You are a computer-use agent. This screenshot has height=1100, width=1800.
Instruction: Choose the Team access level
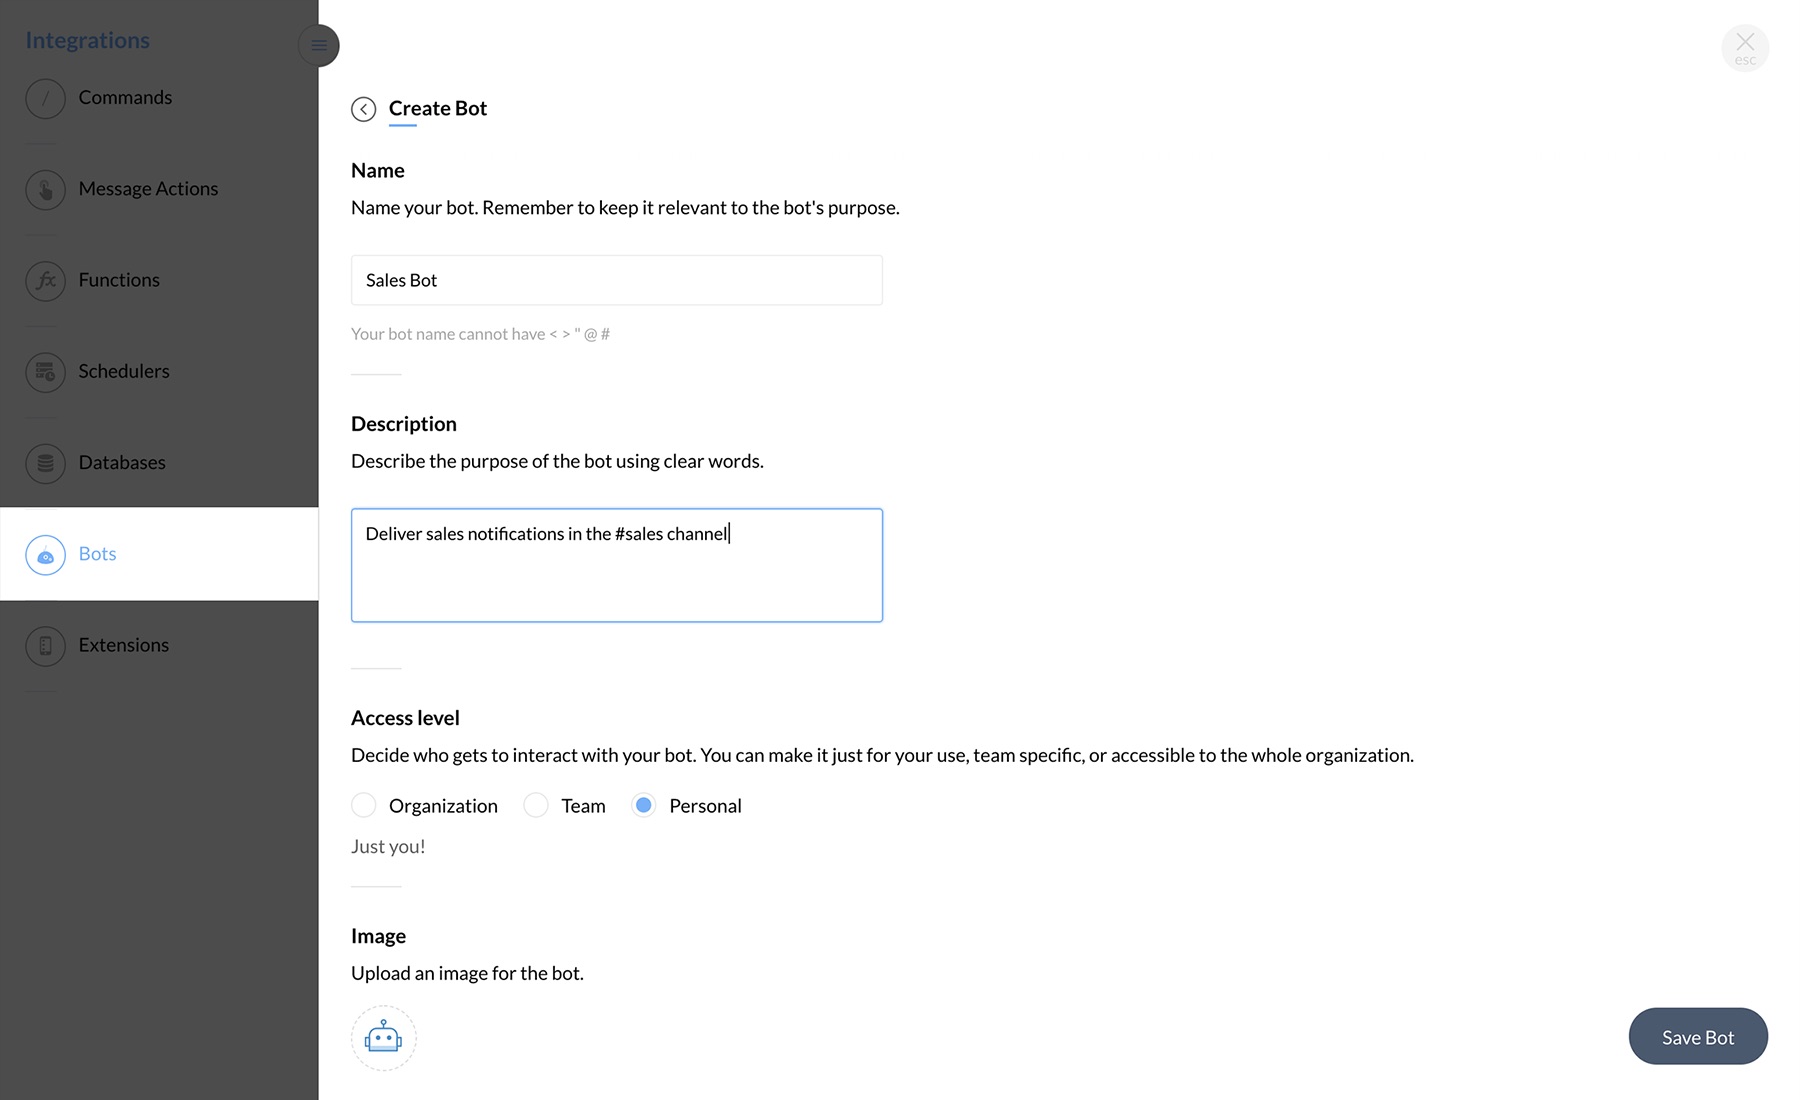click(536, 805)
